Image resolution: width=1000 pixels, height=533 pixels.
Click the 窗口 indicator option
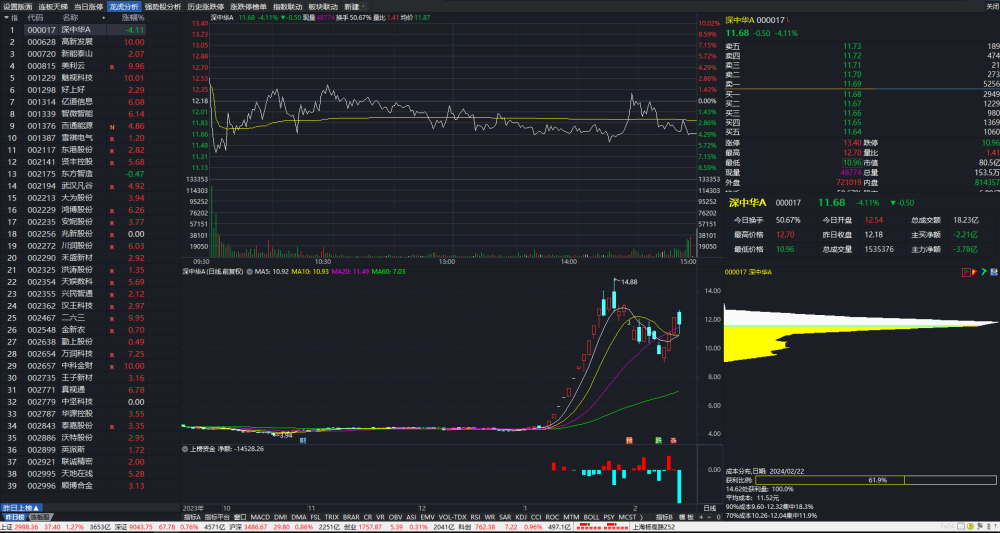point(240,516)
